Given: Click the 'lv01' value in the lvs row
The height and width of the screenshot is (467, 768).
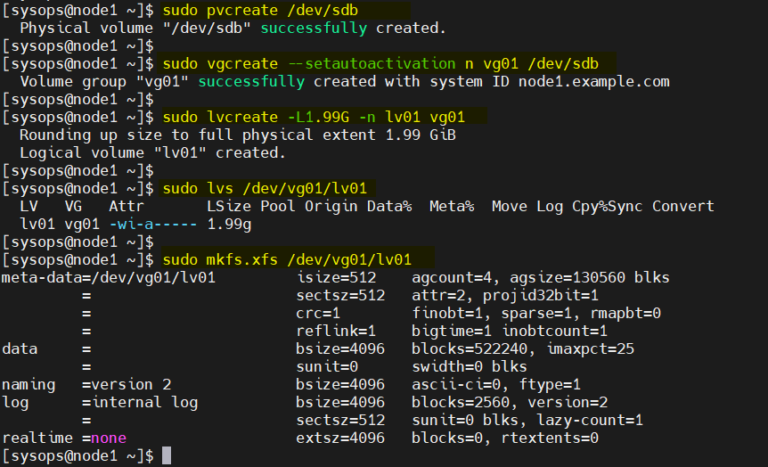Looking at the screenshot, I should pos(37,224).
